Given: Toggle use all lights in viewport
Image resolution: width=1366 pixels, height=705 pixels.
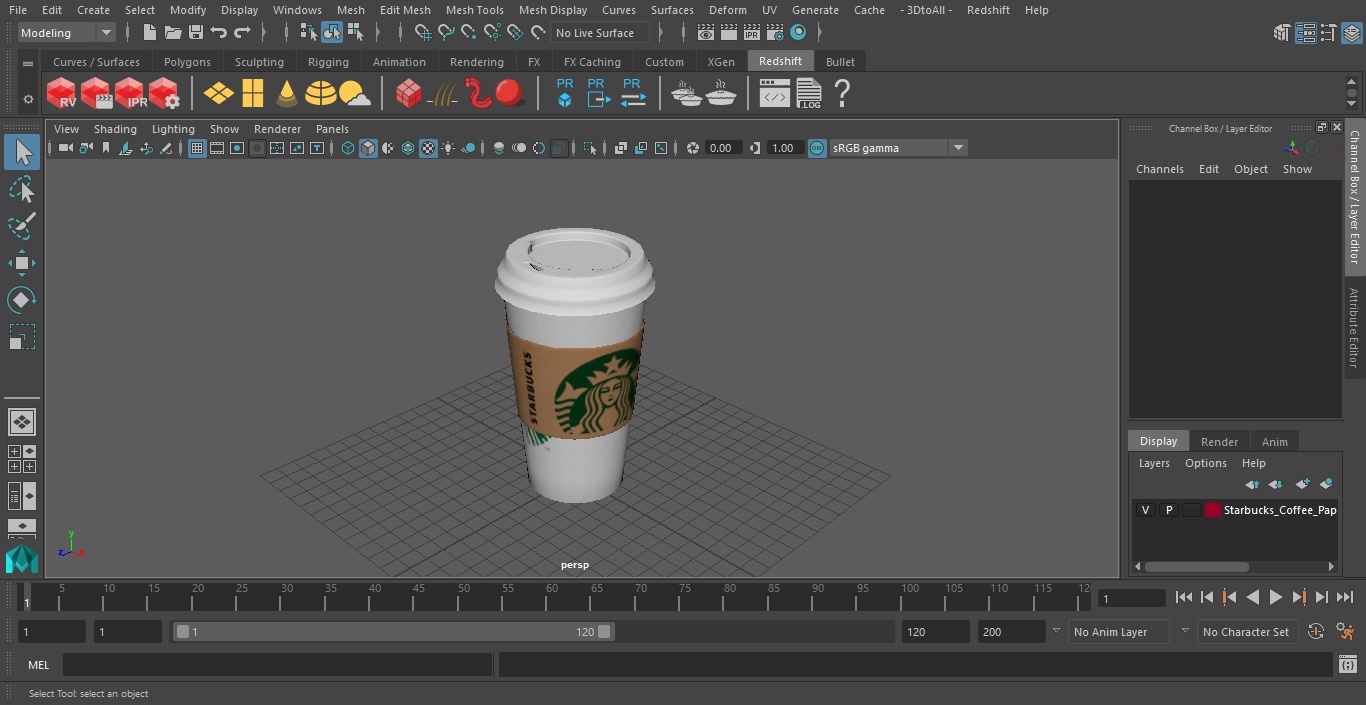Looking at the screenshot, I should point(448,148).
